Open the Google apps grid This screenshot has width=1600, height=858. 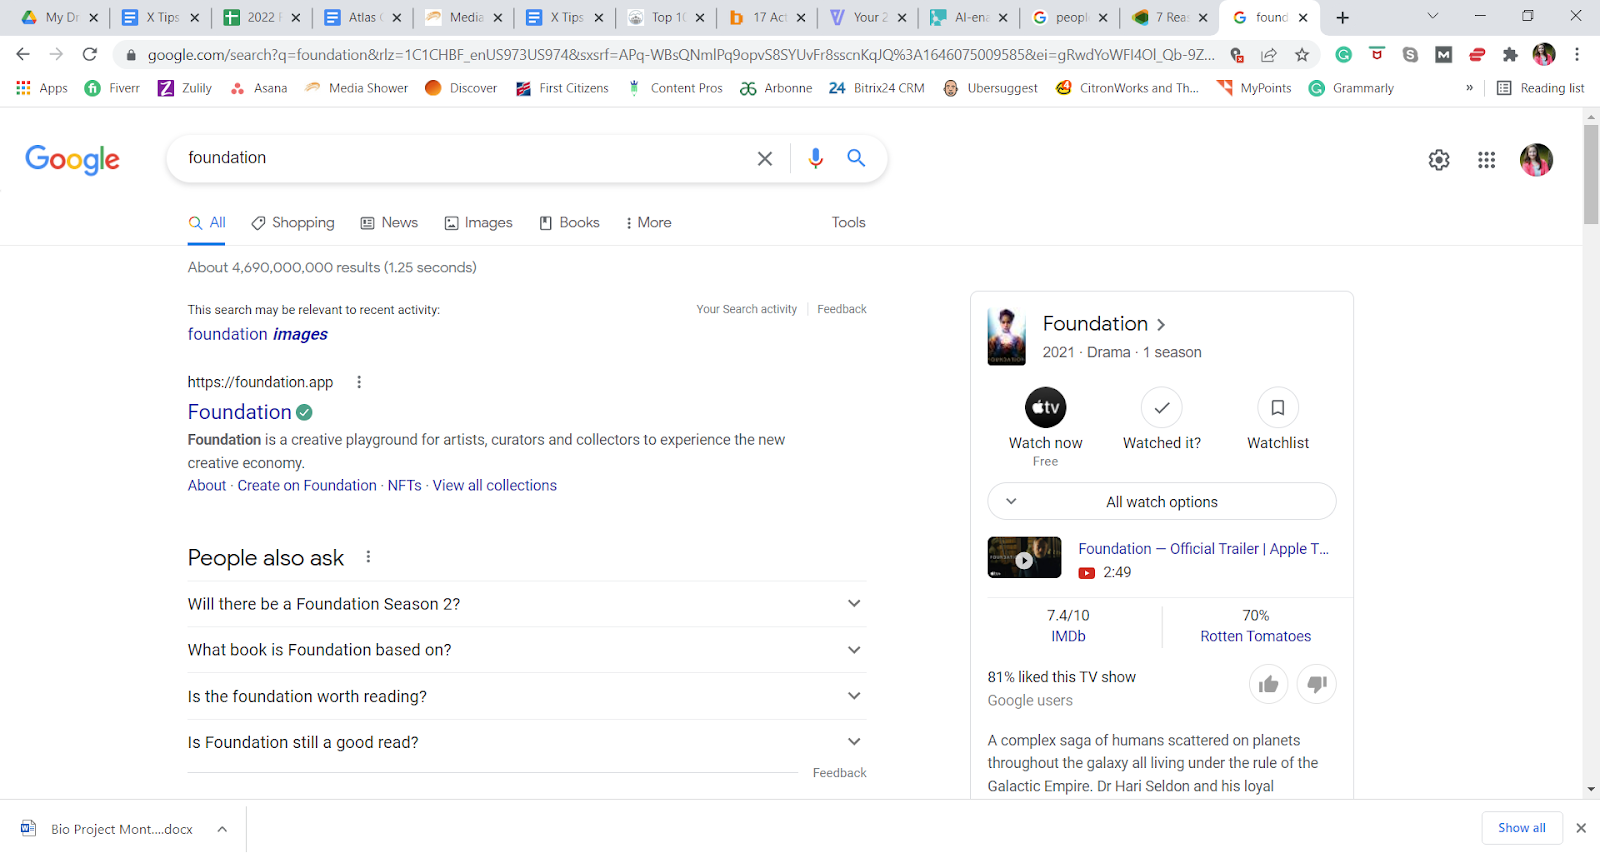pos(1487,160)
